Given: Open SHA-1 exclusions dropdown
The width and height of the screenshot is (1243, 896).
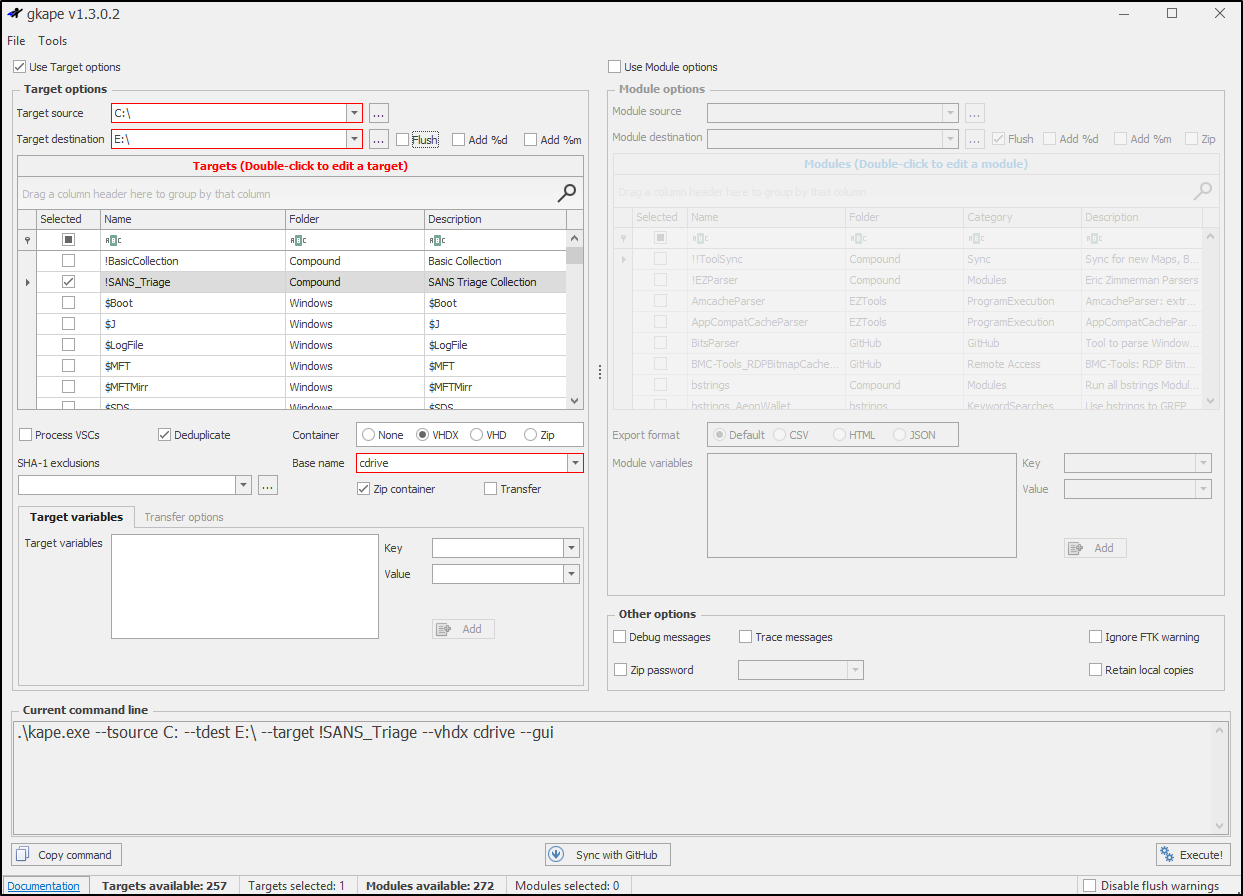Looking at the screenshot, I should [x=243, y=485].
